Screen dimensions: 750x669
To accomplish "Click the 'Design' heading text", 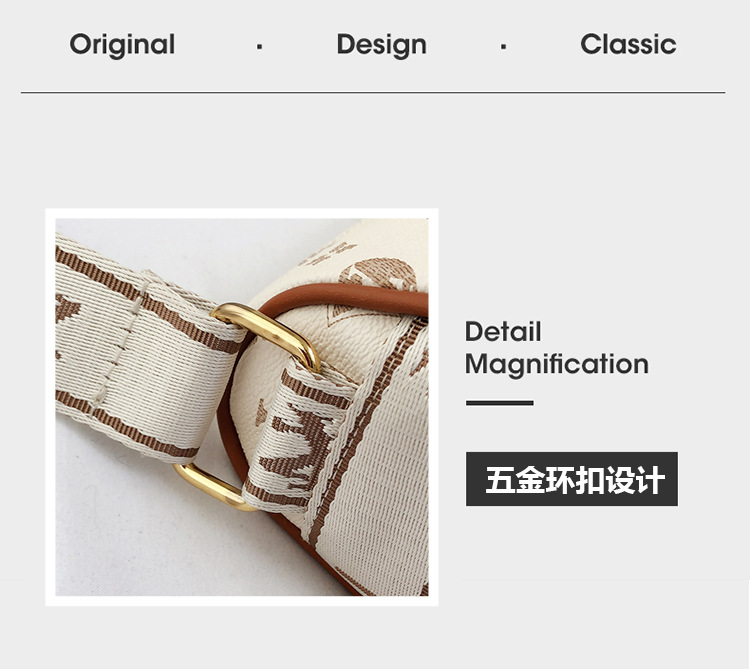I will (x=381, y=45).
